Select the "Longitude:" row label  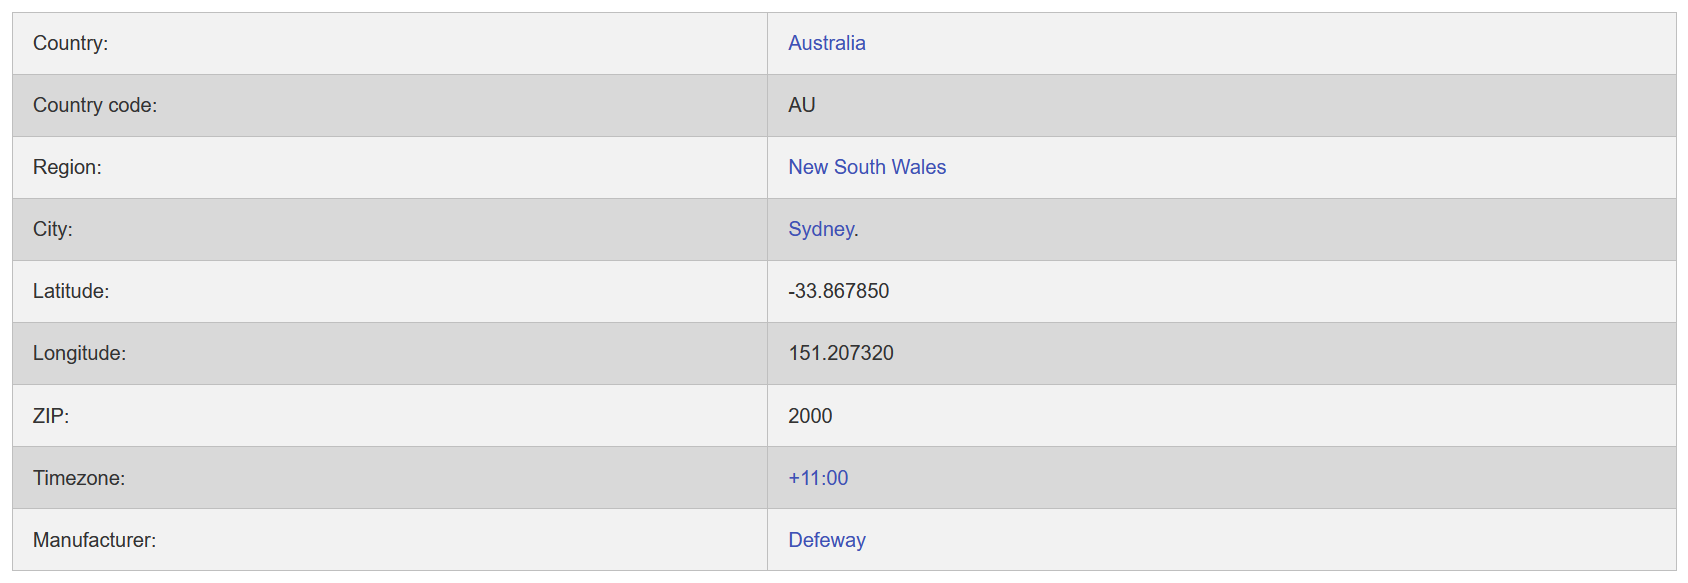[79, 353]
